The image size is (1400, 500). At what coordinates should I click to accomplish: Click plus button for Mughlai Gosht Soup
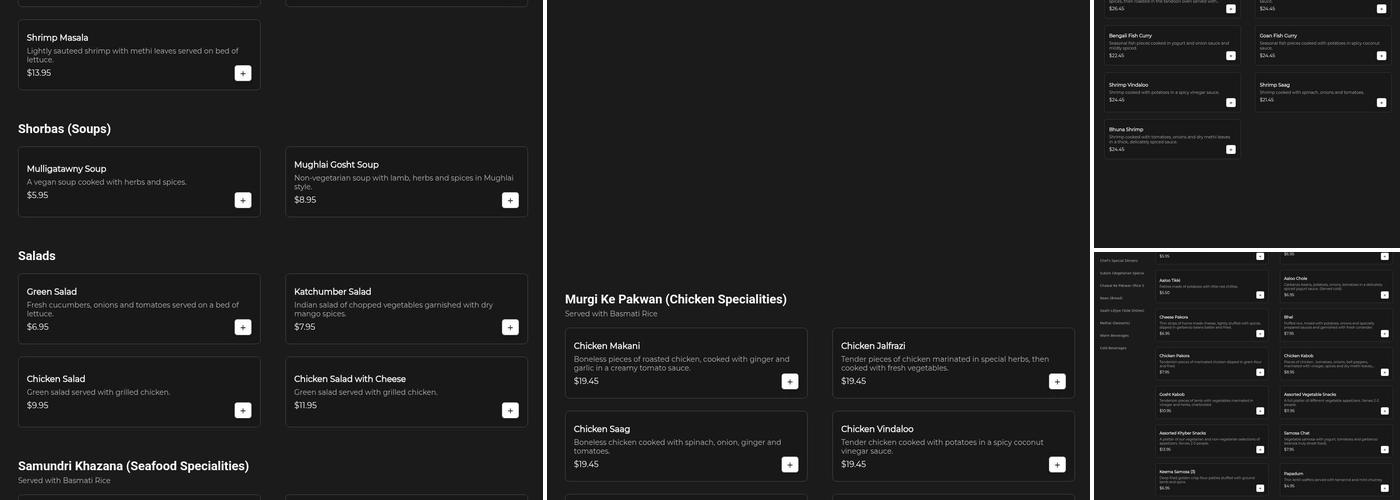click(510, 200)
